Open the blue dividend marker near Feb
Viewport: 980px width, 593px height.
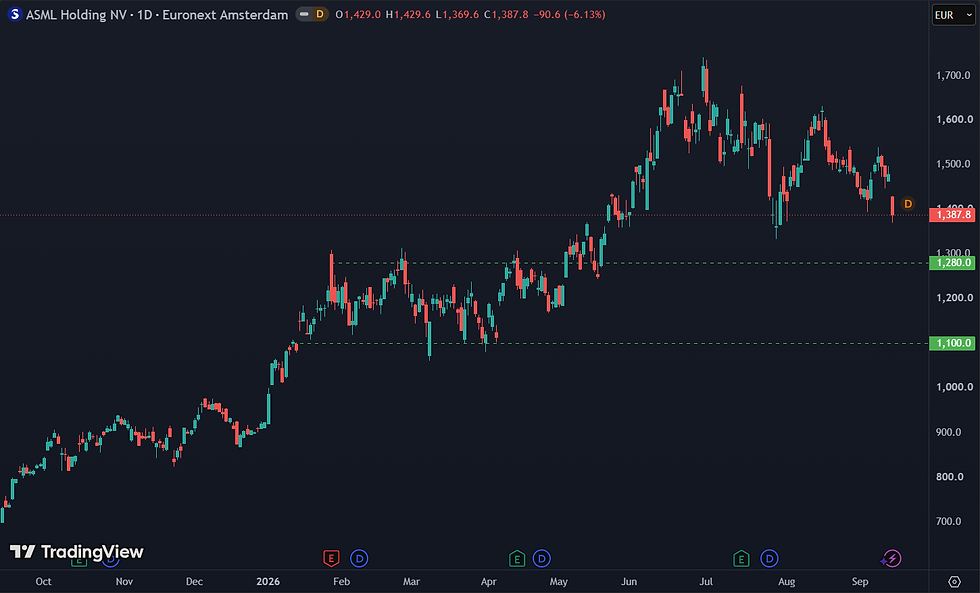pos(359,558)
